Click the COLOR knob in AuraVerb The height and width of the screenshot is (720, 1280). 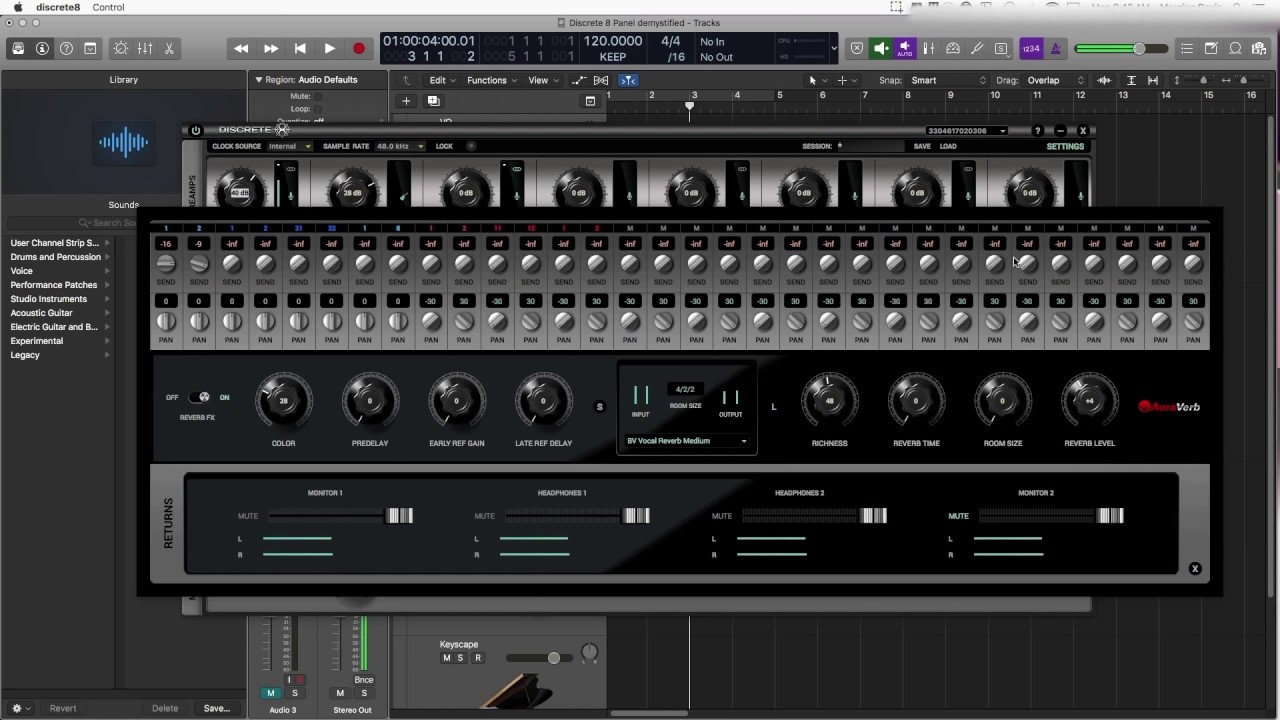click(x=283, y=401)
